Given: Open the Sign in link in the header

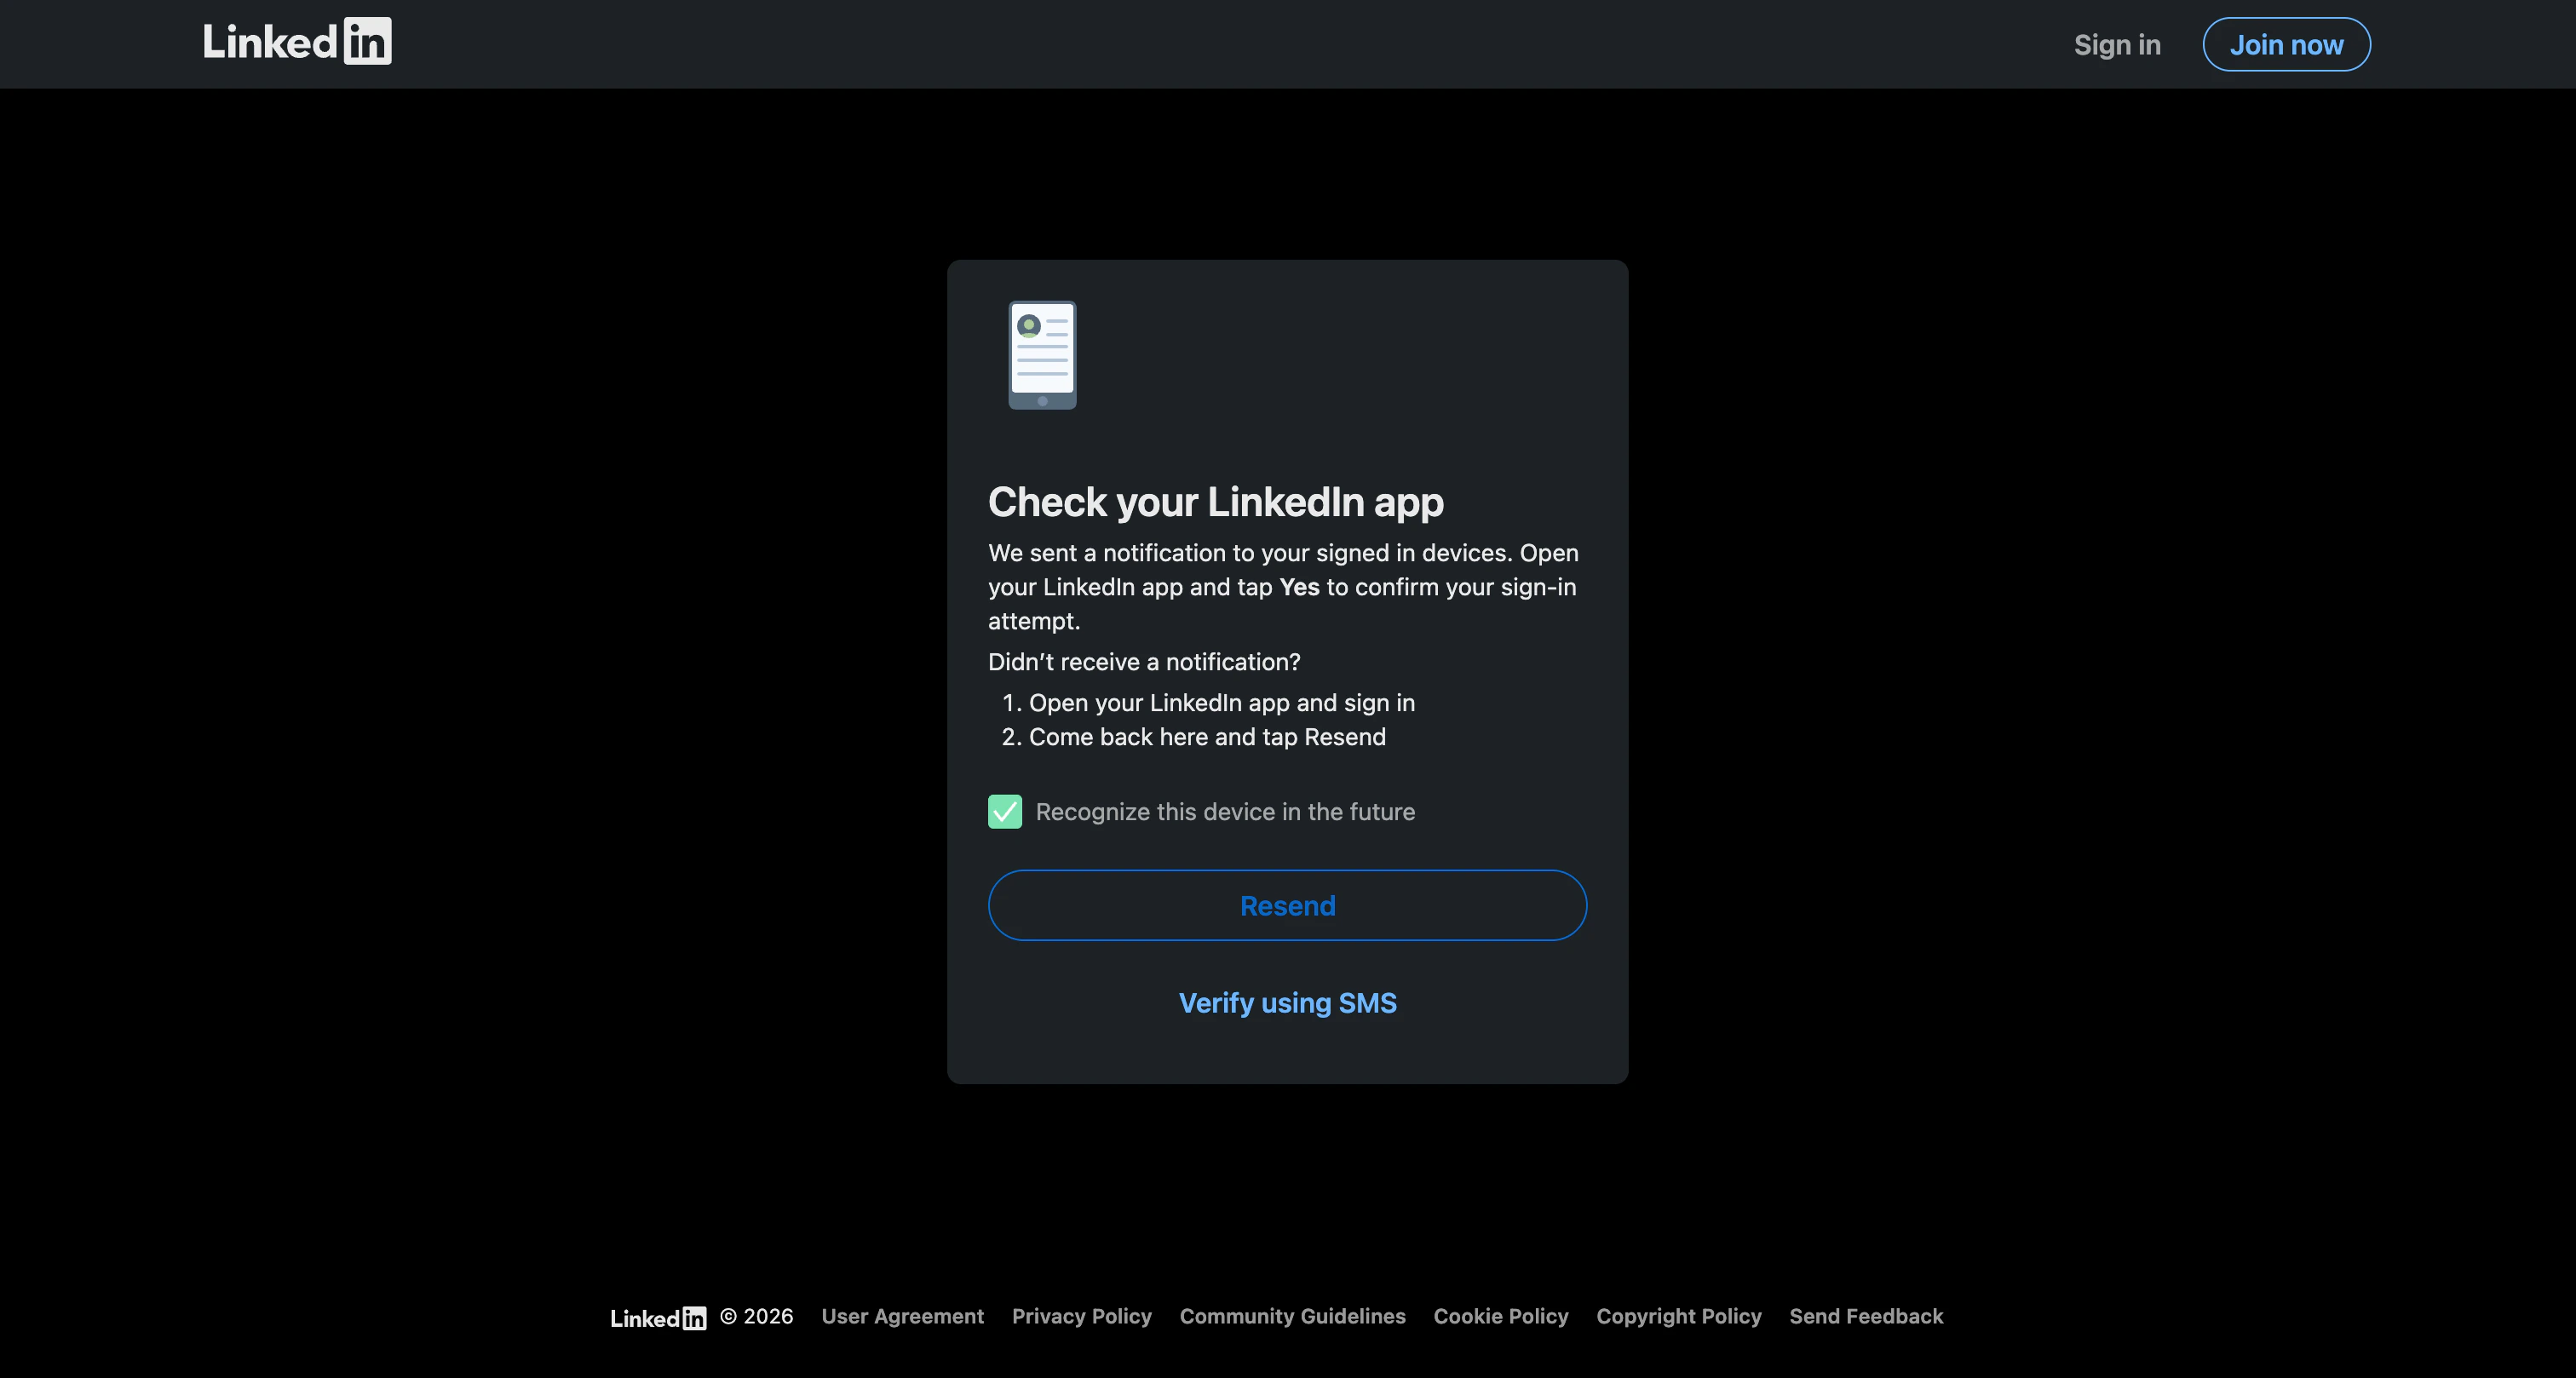Looking at the screenshot, I should (x=2117, y=44).
